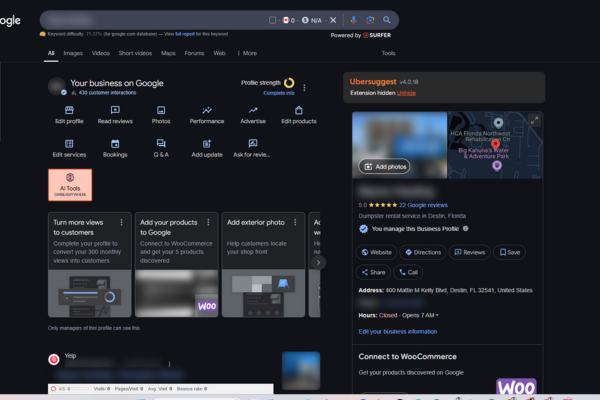Open the Bookings shortcut
The image size is (600, 400).
115,149
